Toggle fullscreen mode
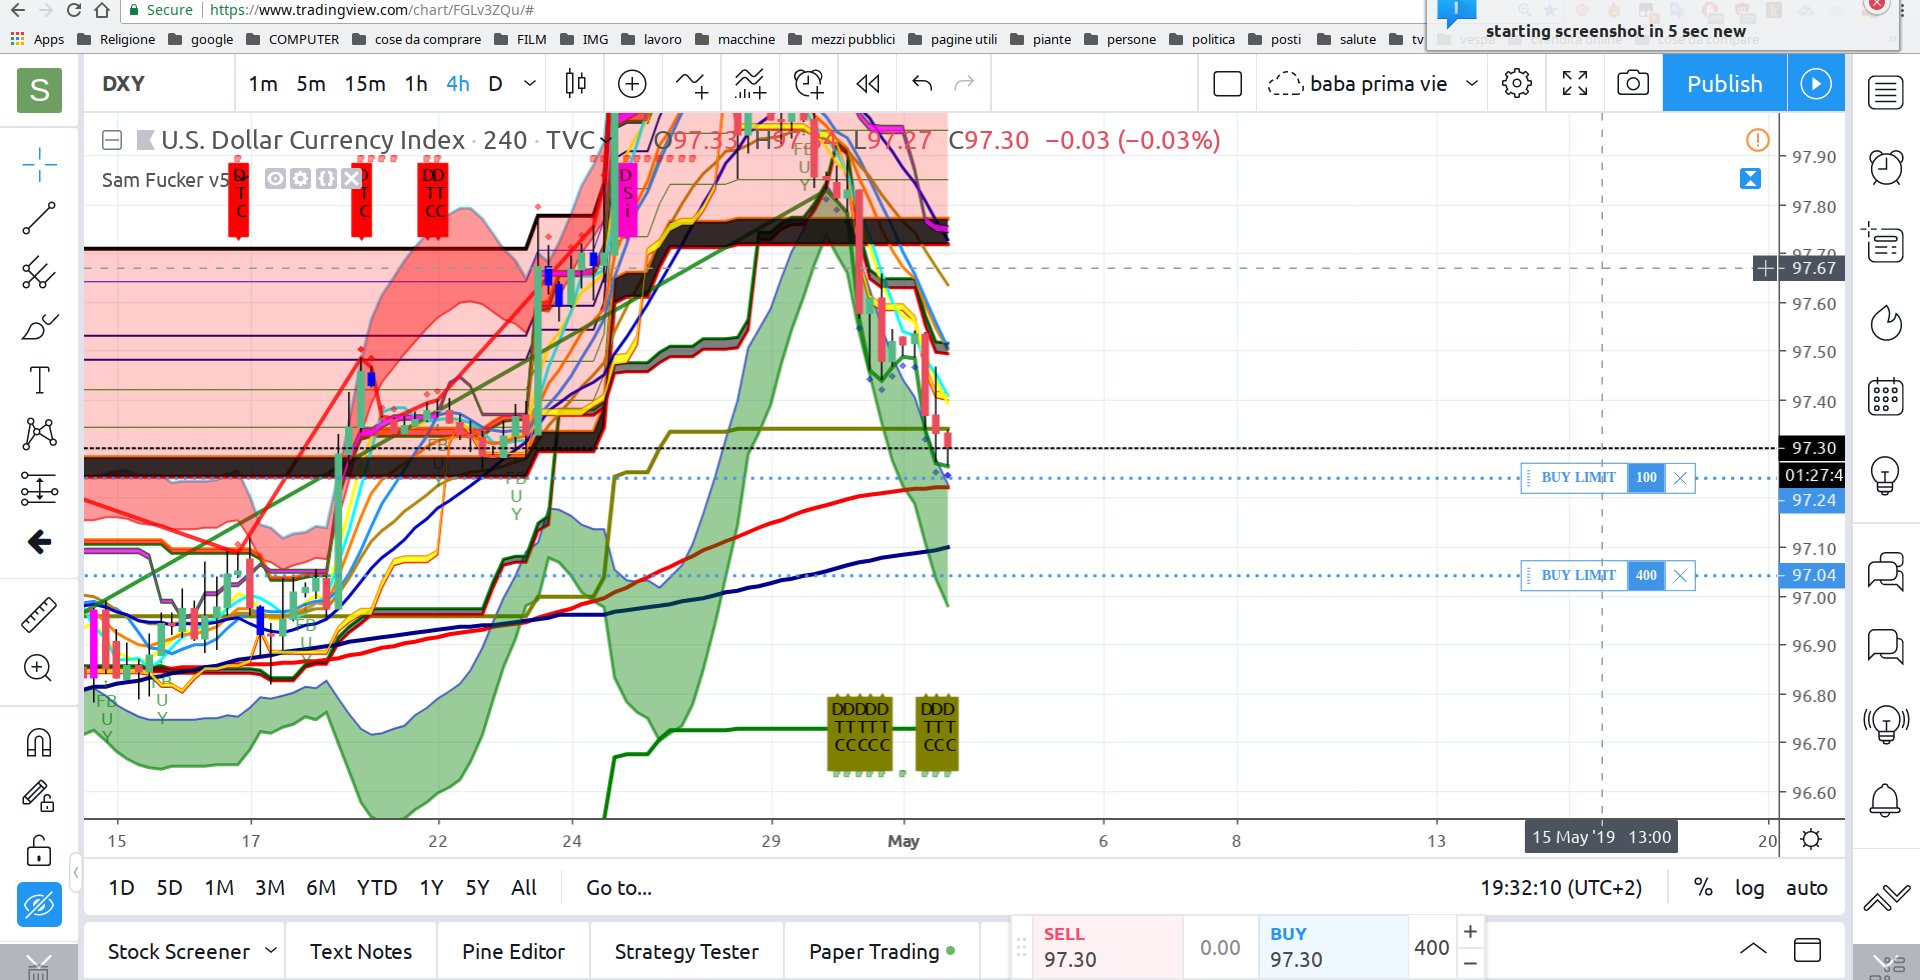The height and width of the screenshot is (980, 1920). pos(1575,84)
